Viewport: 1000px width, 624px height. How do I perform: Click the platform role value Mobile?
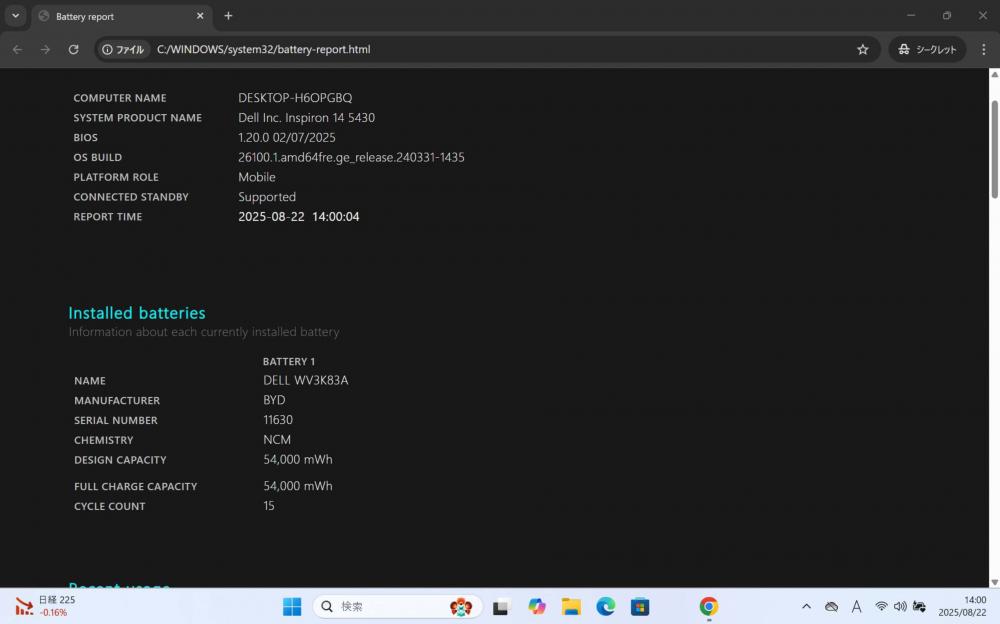257,177
